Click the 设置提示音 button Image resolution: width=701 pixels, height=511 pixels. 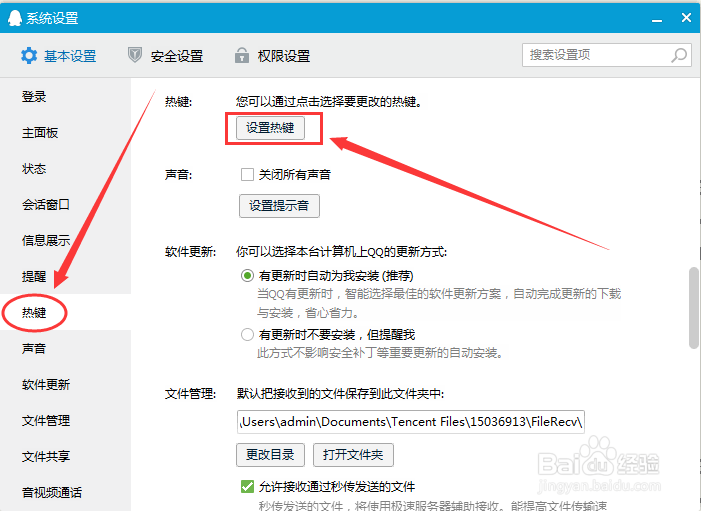click(x=279, y=206)
